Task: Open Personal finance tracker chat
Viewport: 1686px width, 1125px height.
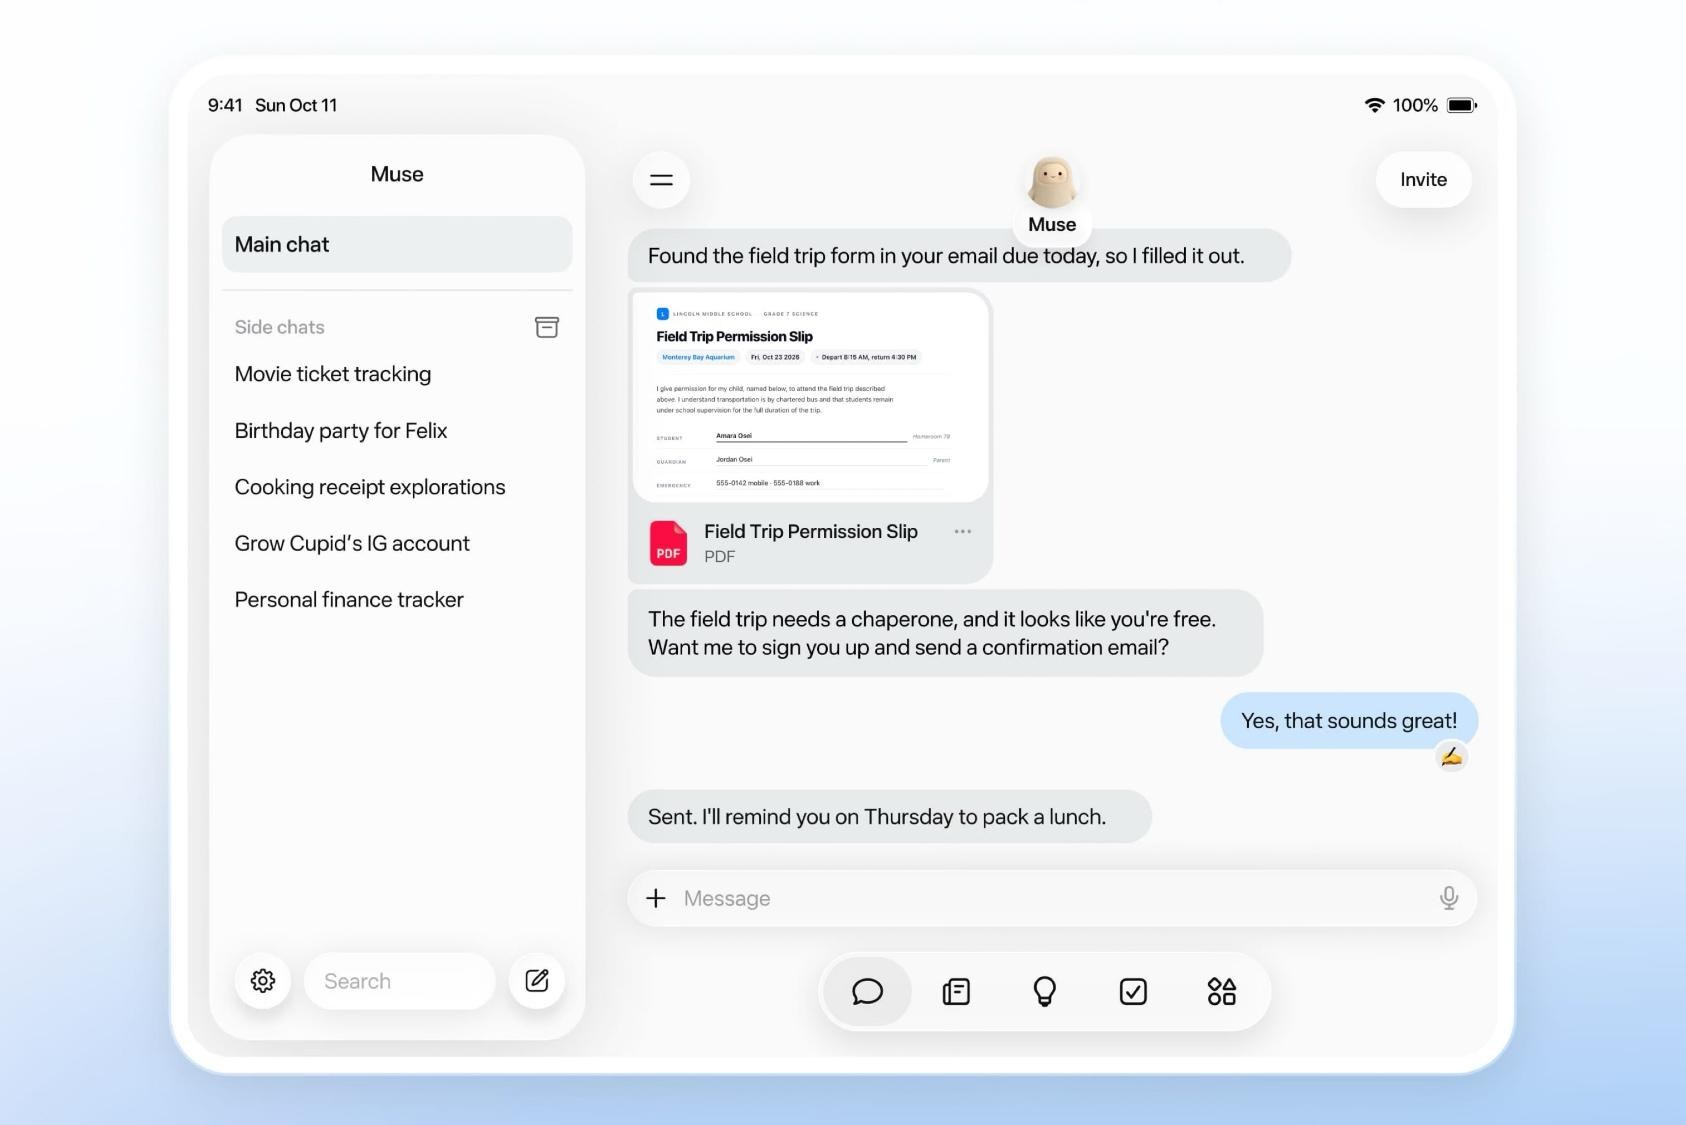Action: [349, 600]
